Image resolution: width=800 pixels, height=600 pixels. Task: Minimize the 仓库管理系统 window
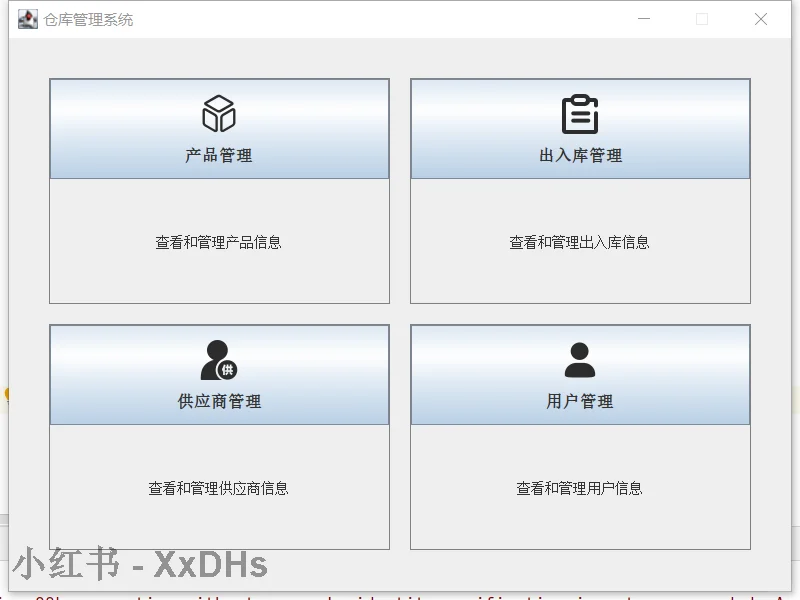[644, 18]
